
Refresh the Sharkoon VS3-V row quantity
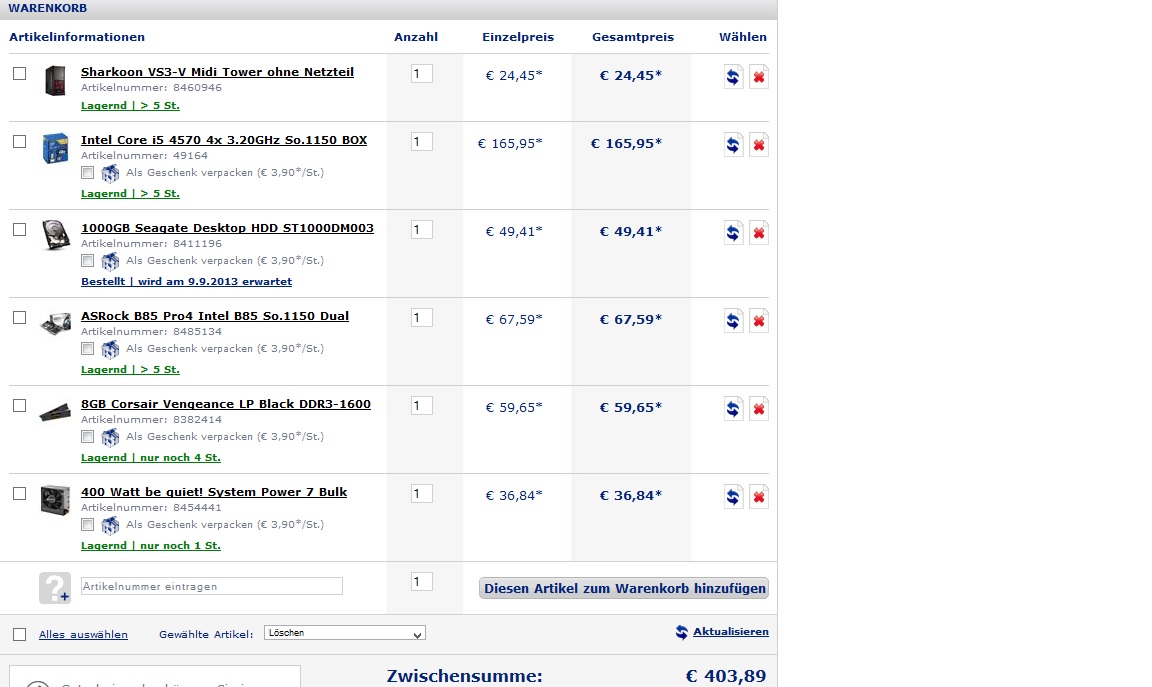pyautogui.click(x=733, y=76)
